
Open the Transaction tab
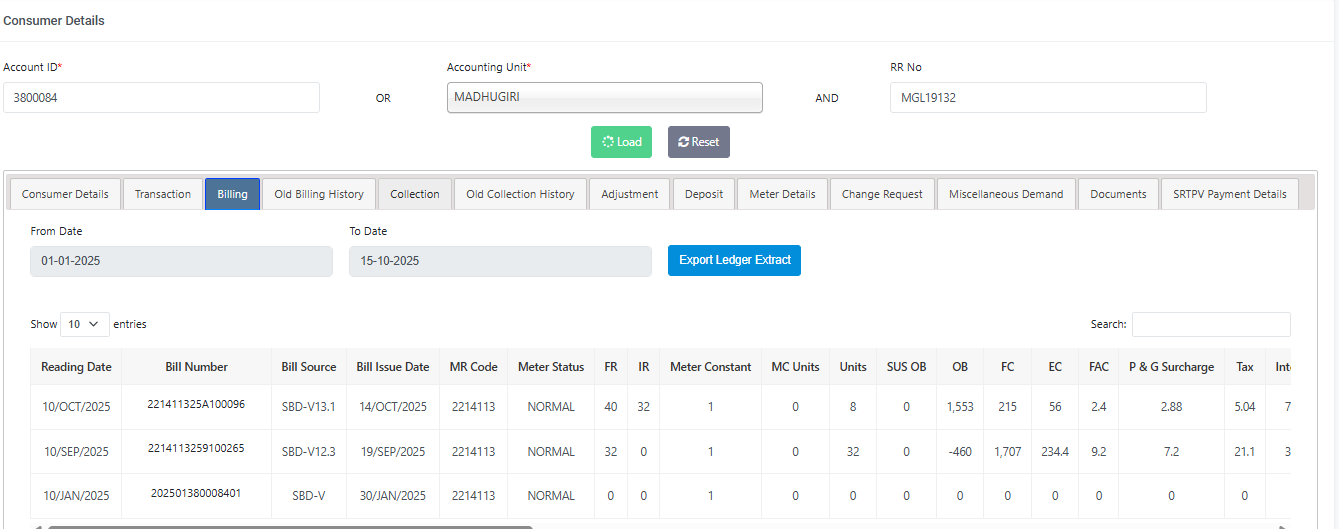[x=163, y=194]
